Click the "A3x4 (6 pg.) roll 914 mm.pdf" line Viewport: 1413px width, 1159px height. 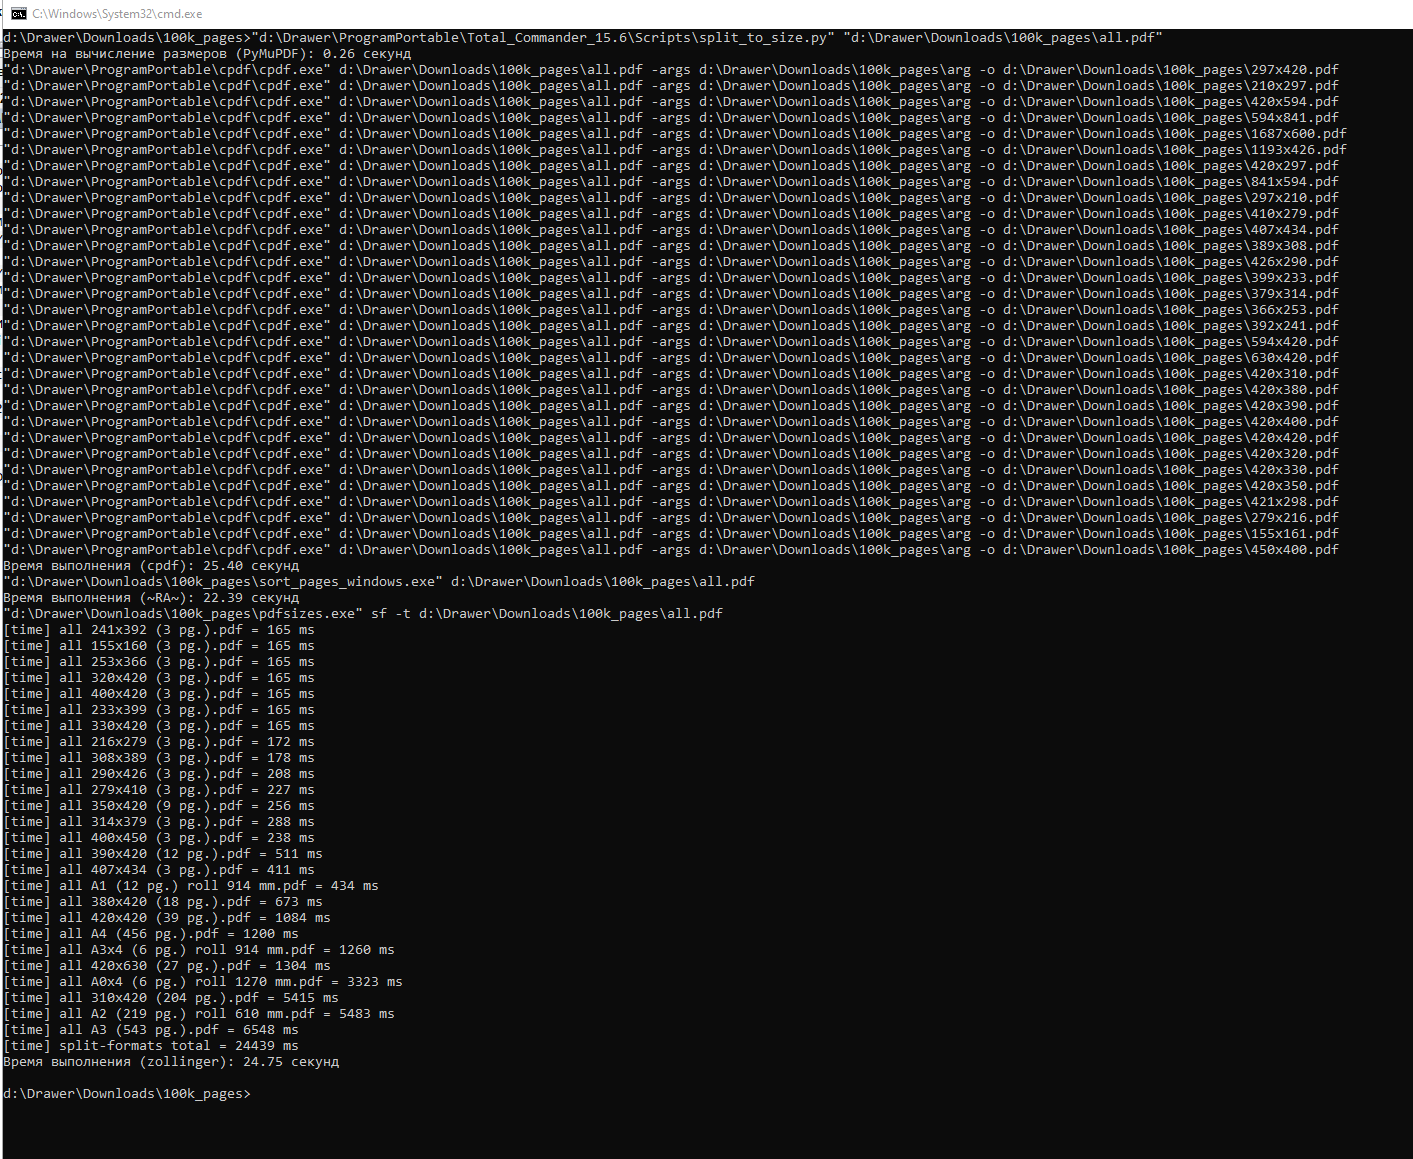point(199,950)
